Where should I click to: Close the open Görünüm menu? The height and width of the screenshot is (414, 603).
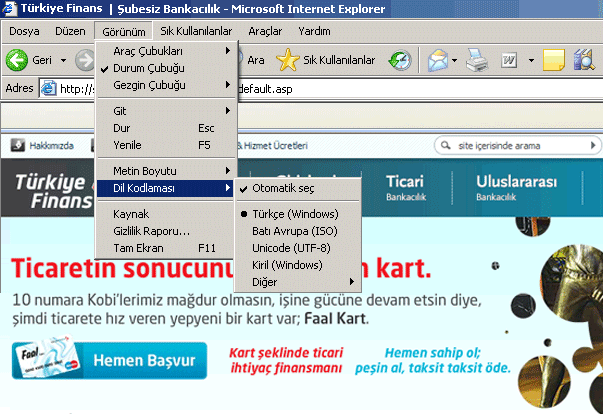click(x=123, y=31)
